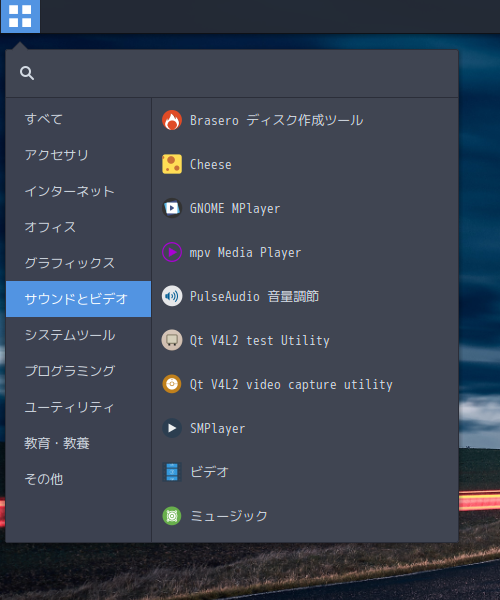Switch to the プログラミング category
The image size is (500, 600).
pos(78,371)
